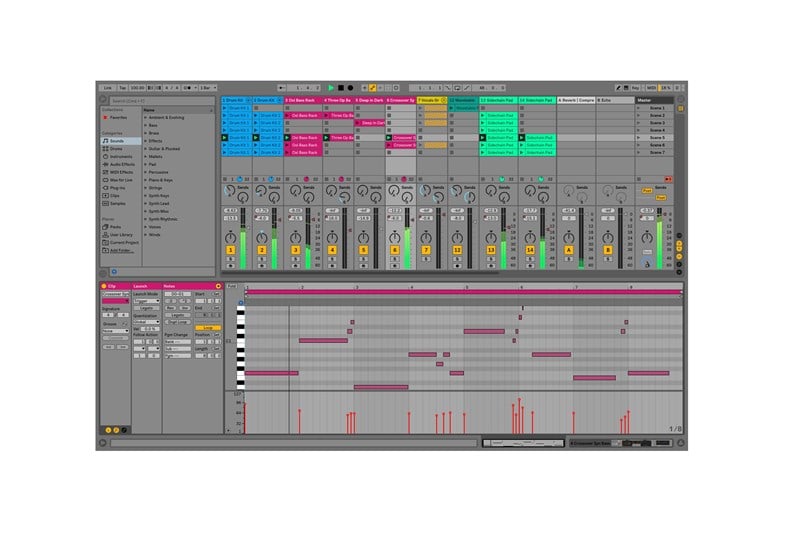
Task: Select Instruments category in browser
Action: click(x=121, y=157)
